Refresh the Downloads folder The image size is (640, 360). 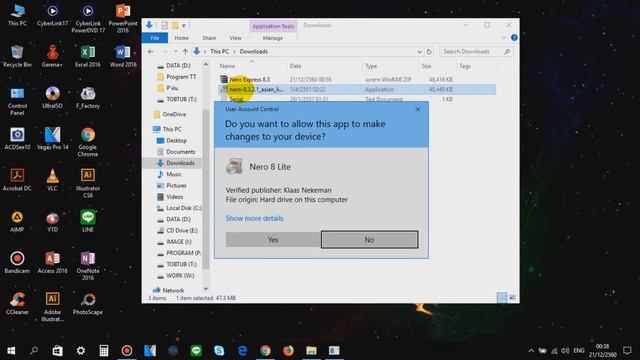[429, 52]
